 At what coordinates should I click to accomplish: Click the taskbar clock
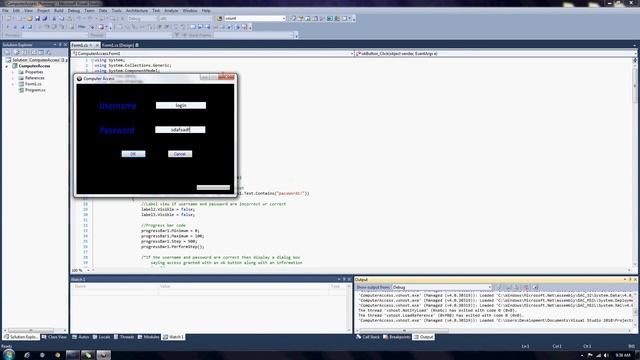point(623,355)
